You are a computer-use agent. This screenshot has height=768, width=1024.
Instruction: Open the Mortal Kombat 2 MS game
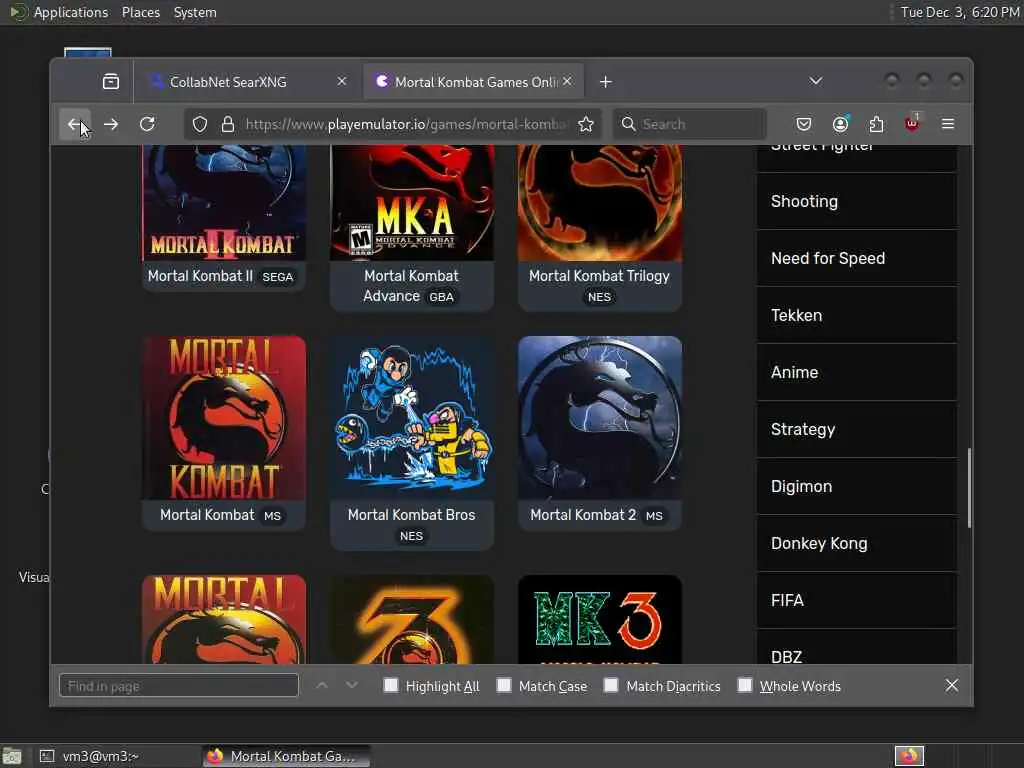600,433
